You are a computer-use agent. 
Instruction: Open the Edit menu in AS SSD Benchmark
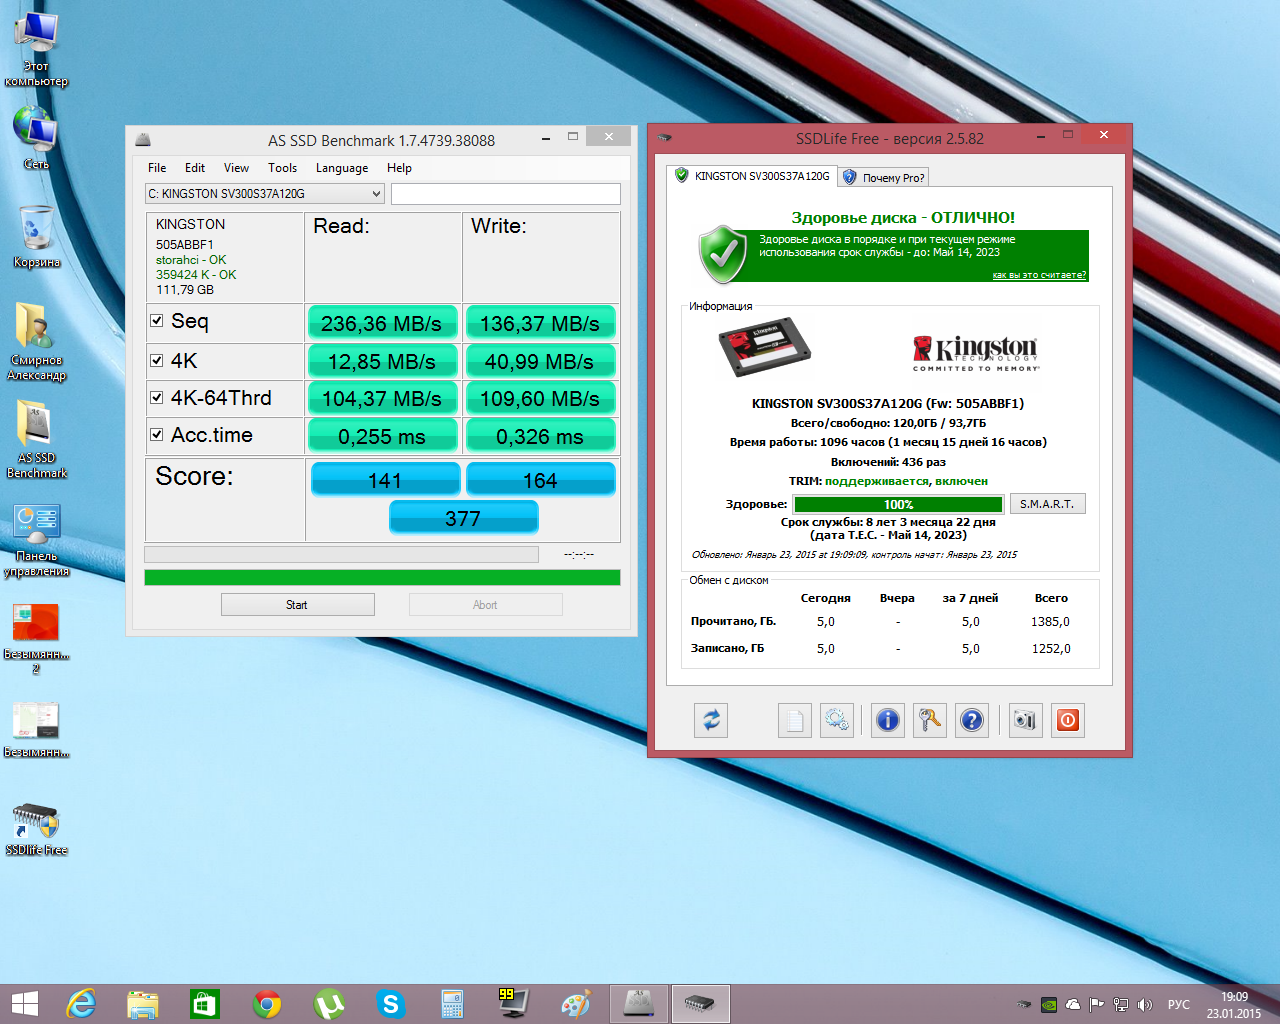pyautogui.click(x=195, y=168)
